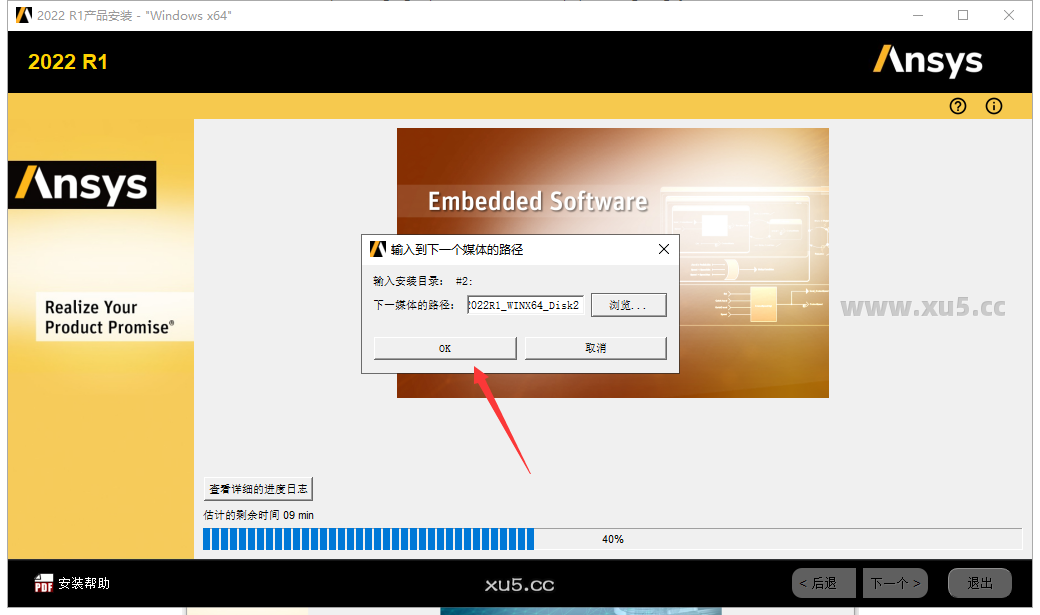
Task: Click the PDF icon next to 安装帮助
Action: coord(42,582)
